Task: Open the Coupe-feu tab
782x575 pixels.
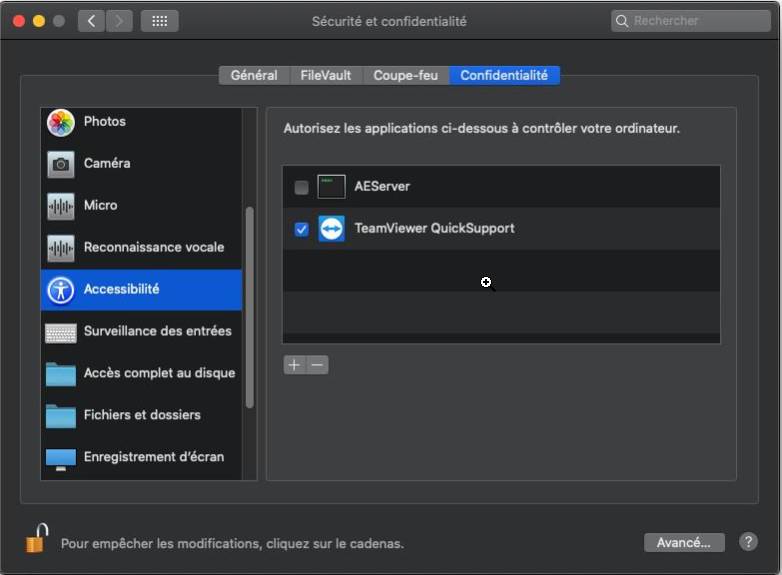Action: (x=405, y=75)
